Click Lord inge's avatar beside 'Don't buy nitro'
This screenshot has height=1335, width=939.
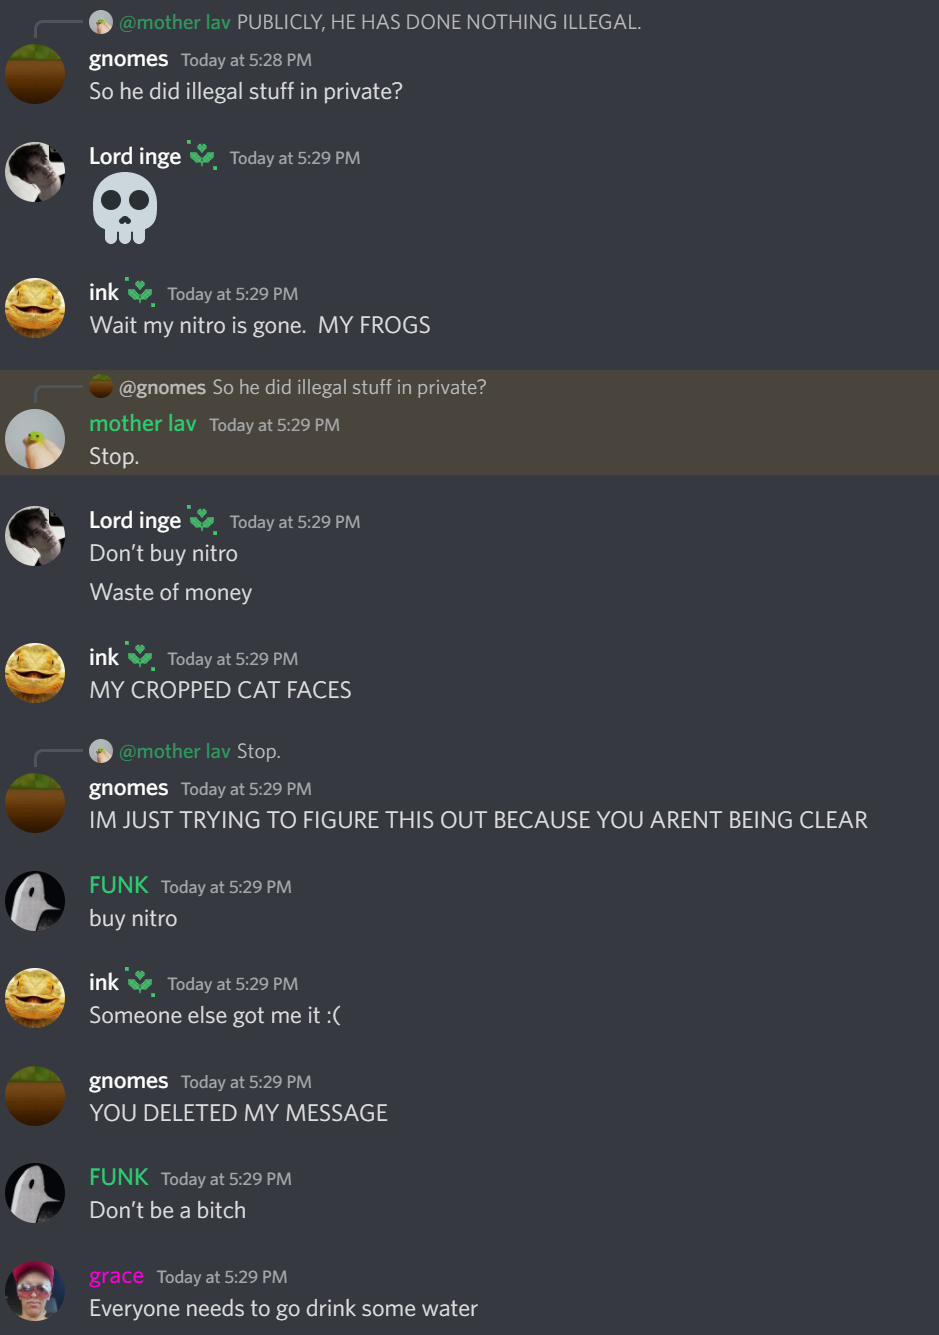pos(35,536)
